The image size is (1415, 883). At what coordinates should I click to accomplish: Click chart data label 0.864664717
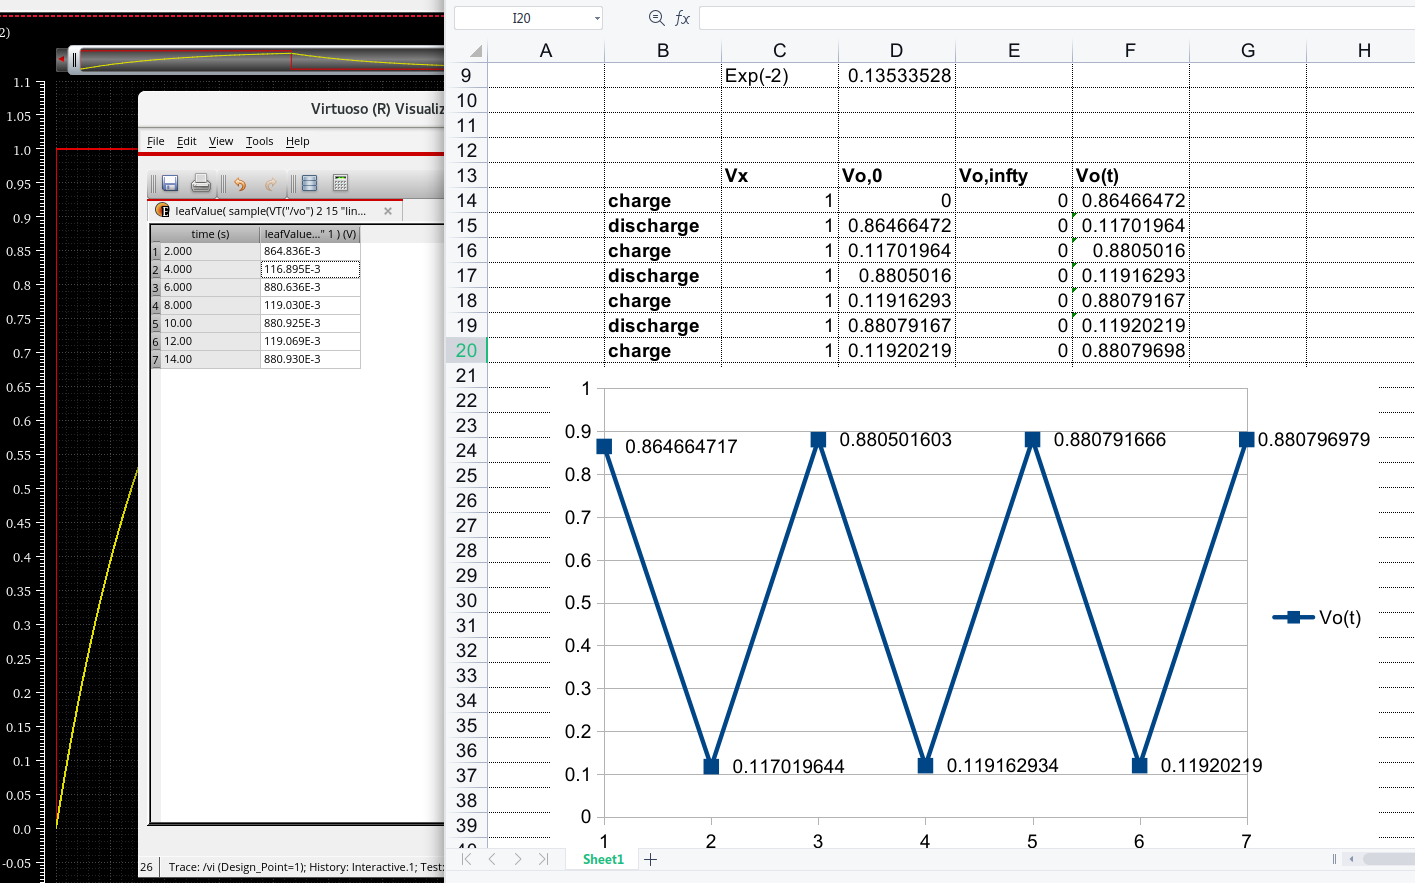(x=681, y=447)
